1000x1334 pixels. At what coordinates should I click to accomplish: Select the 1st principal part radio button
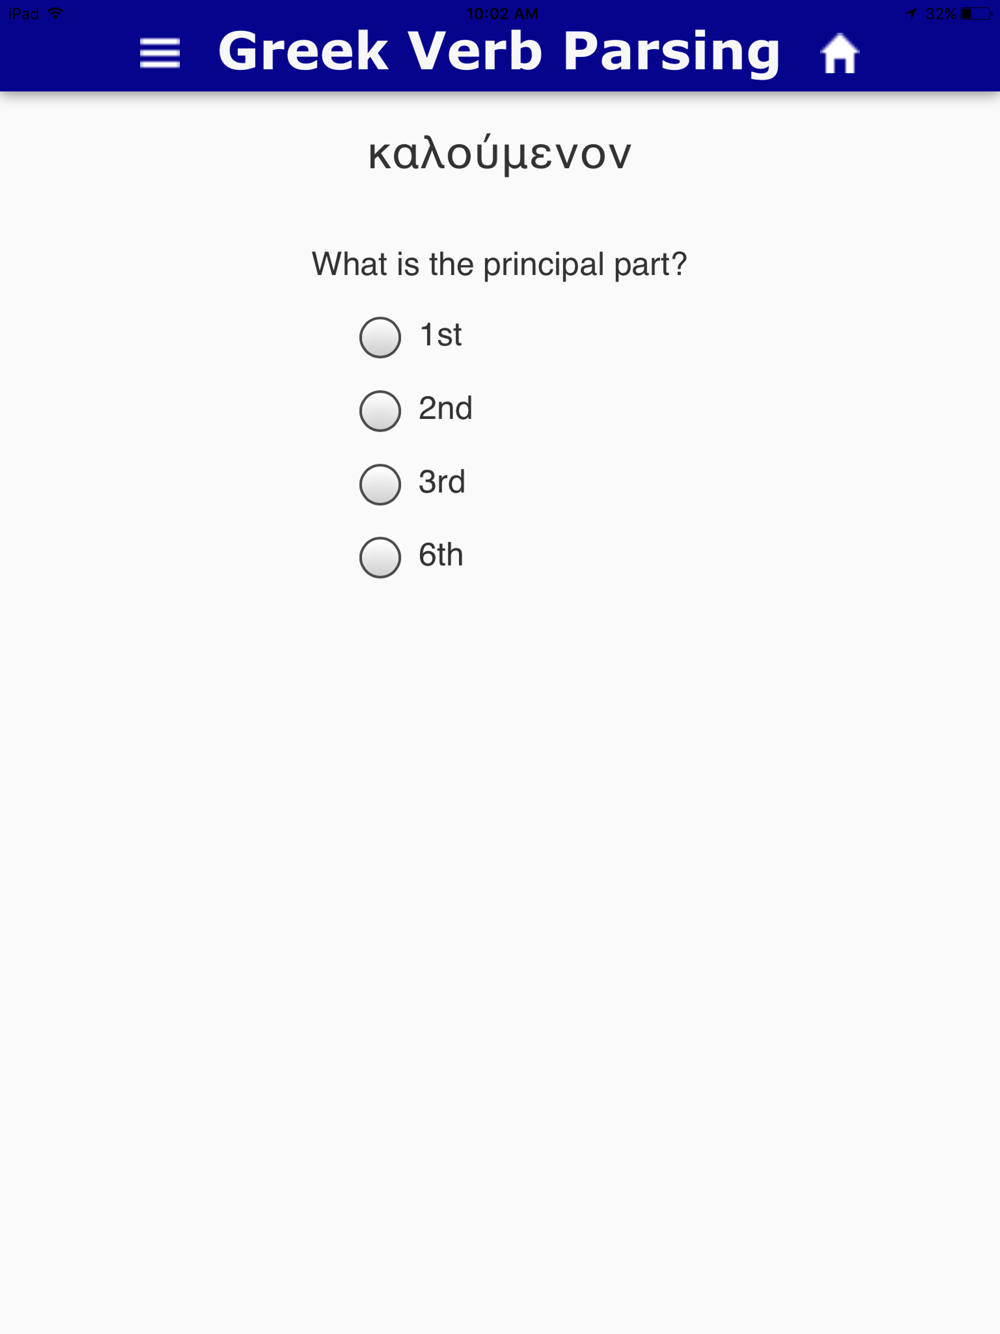380,337
